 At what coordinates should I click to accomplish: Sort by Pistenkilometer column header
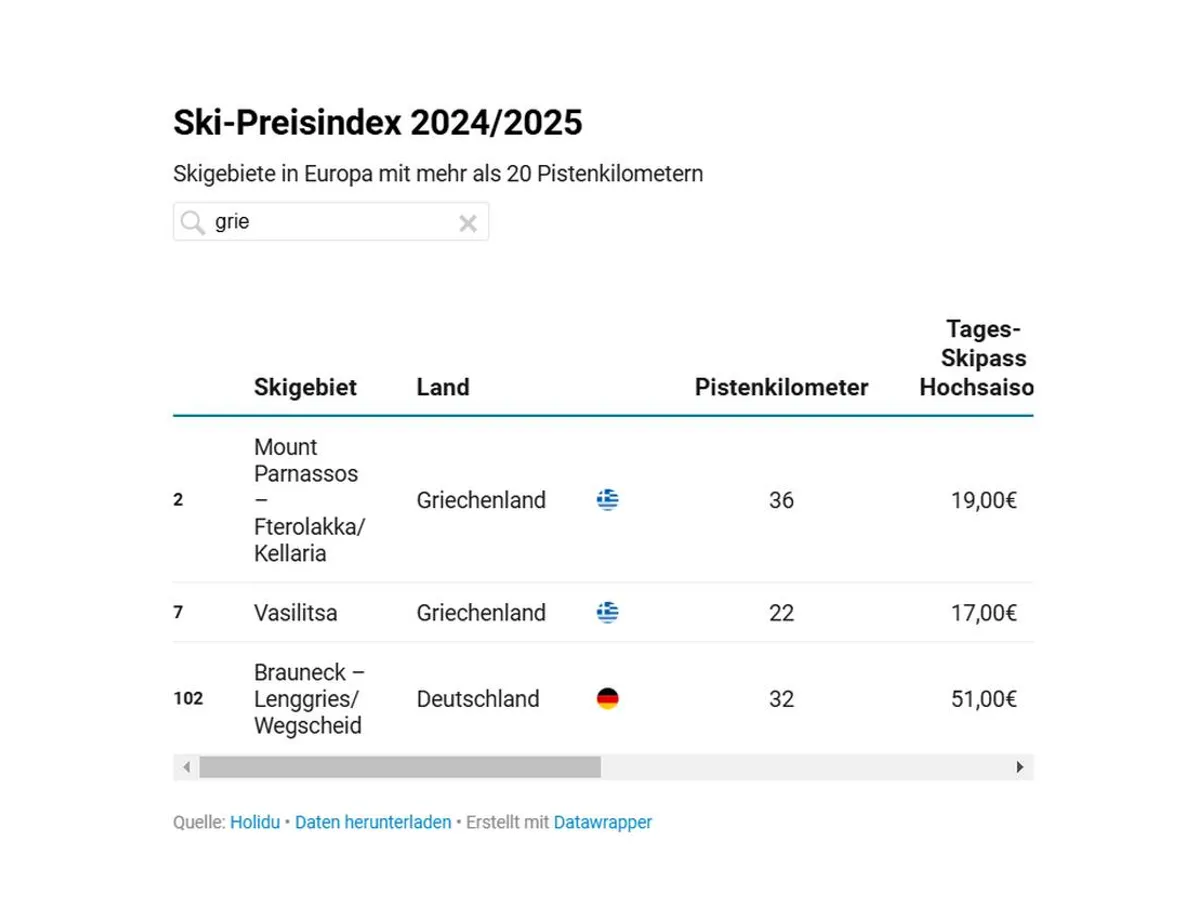point(781,387)
